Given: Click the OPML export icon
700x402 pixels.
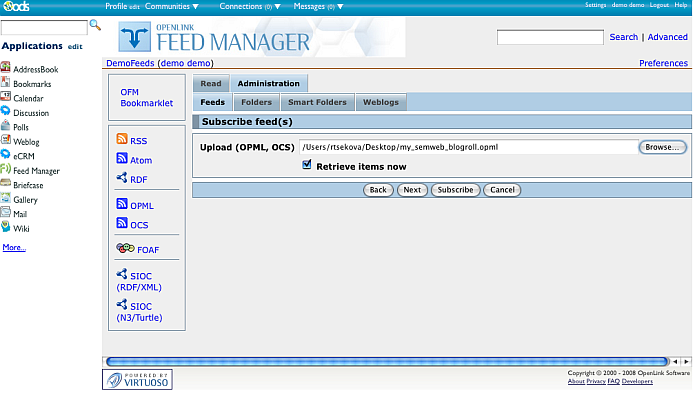Looking at the screenshot, I should click(122, 205).
